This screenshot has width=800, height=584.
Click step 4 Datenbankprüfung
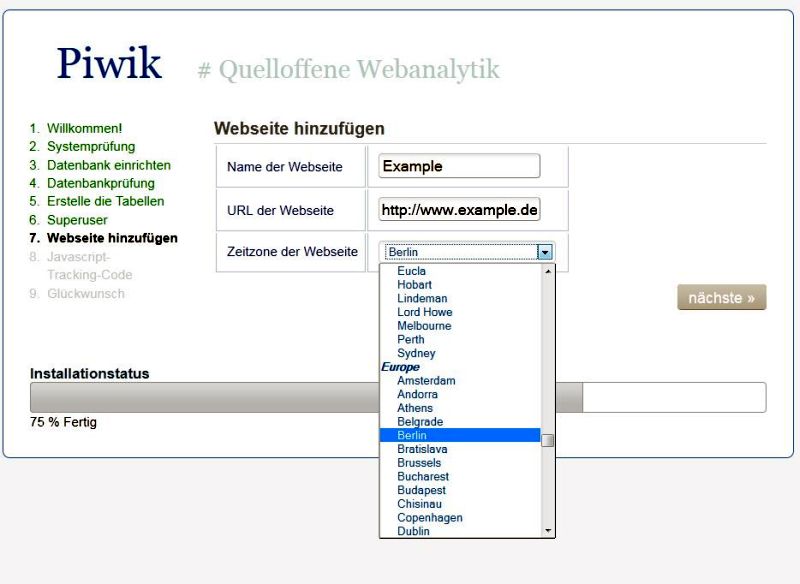101,184
